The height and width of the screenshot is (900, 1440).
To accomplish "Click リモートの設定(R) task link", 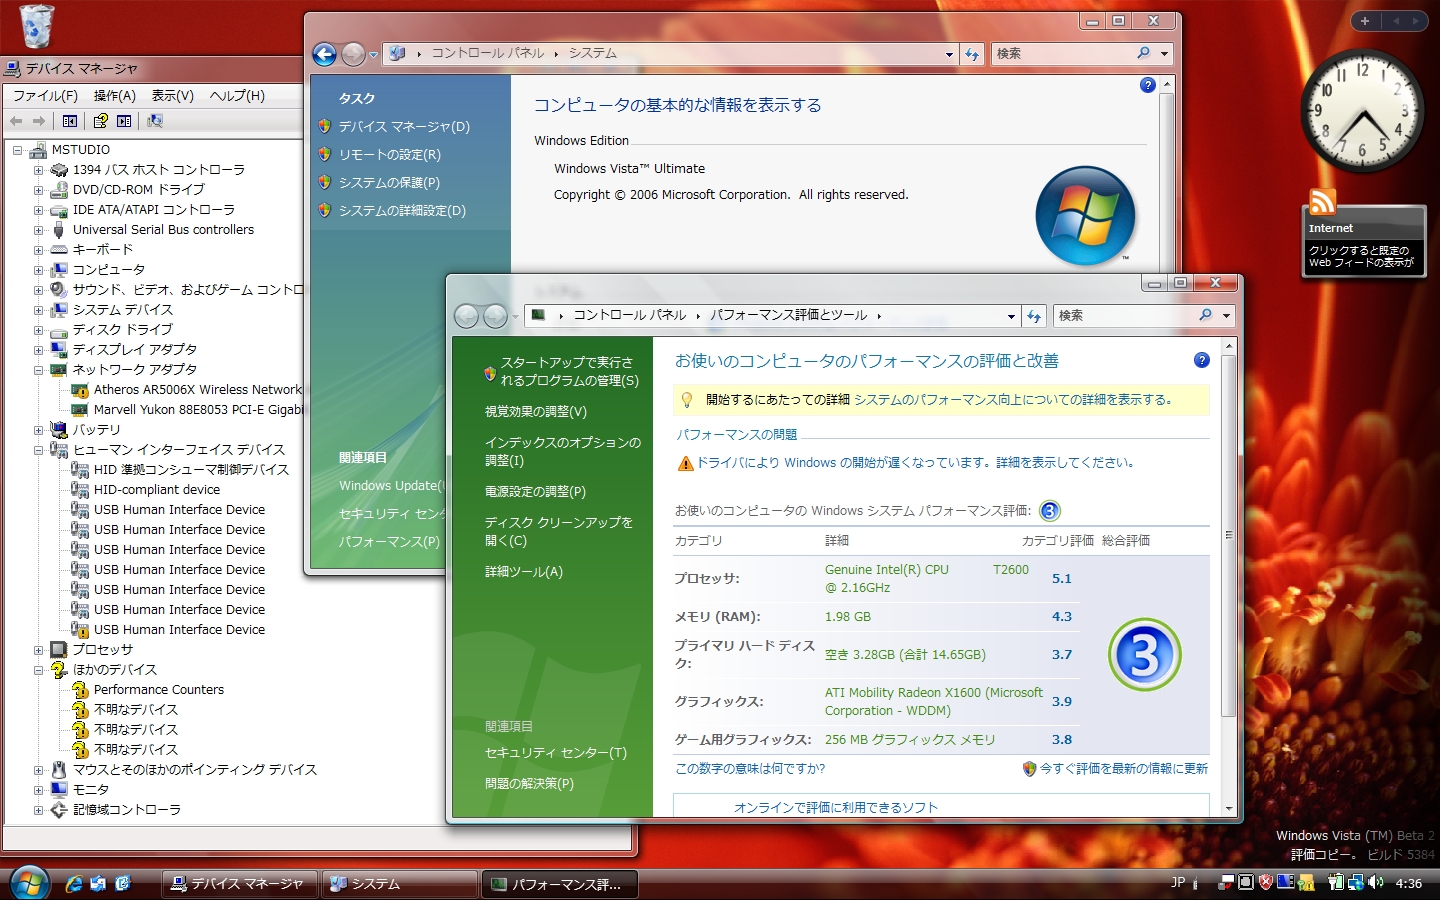I will [389, 155].
